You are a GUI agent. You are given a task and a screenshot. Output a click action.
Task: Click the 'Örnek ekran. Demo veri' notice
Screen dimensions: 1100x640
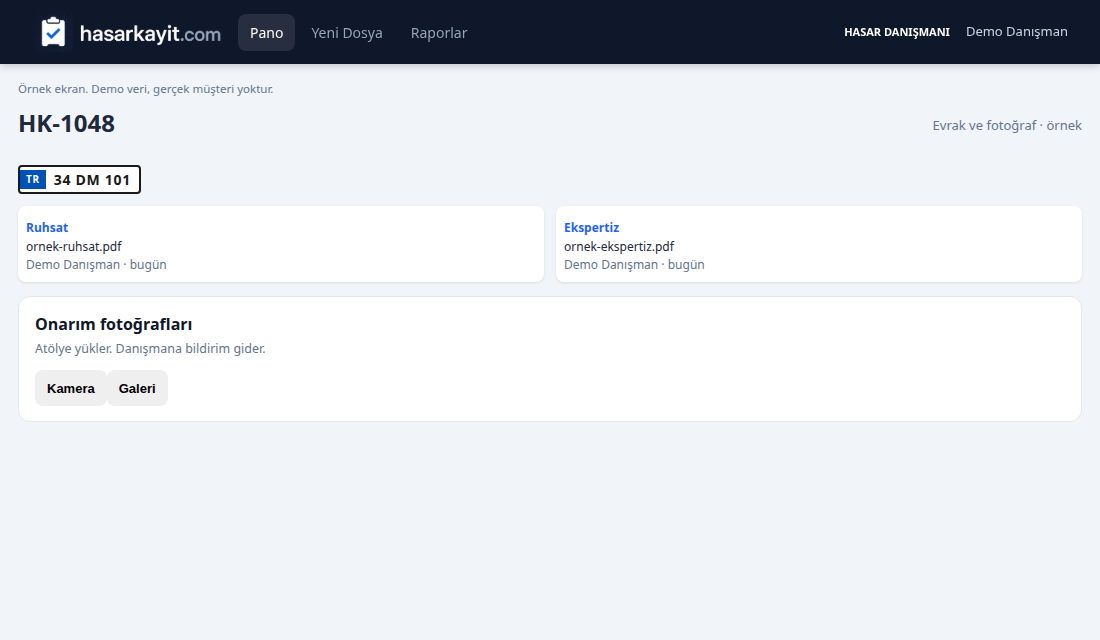[146, 89]
